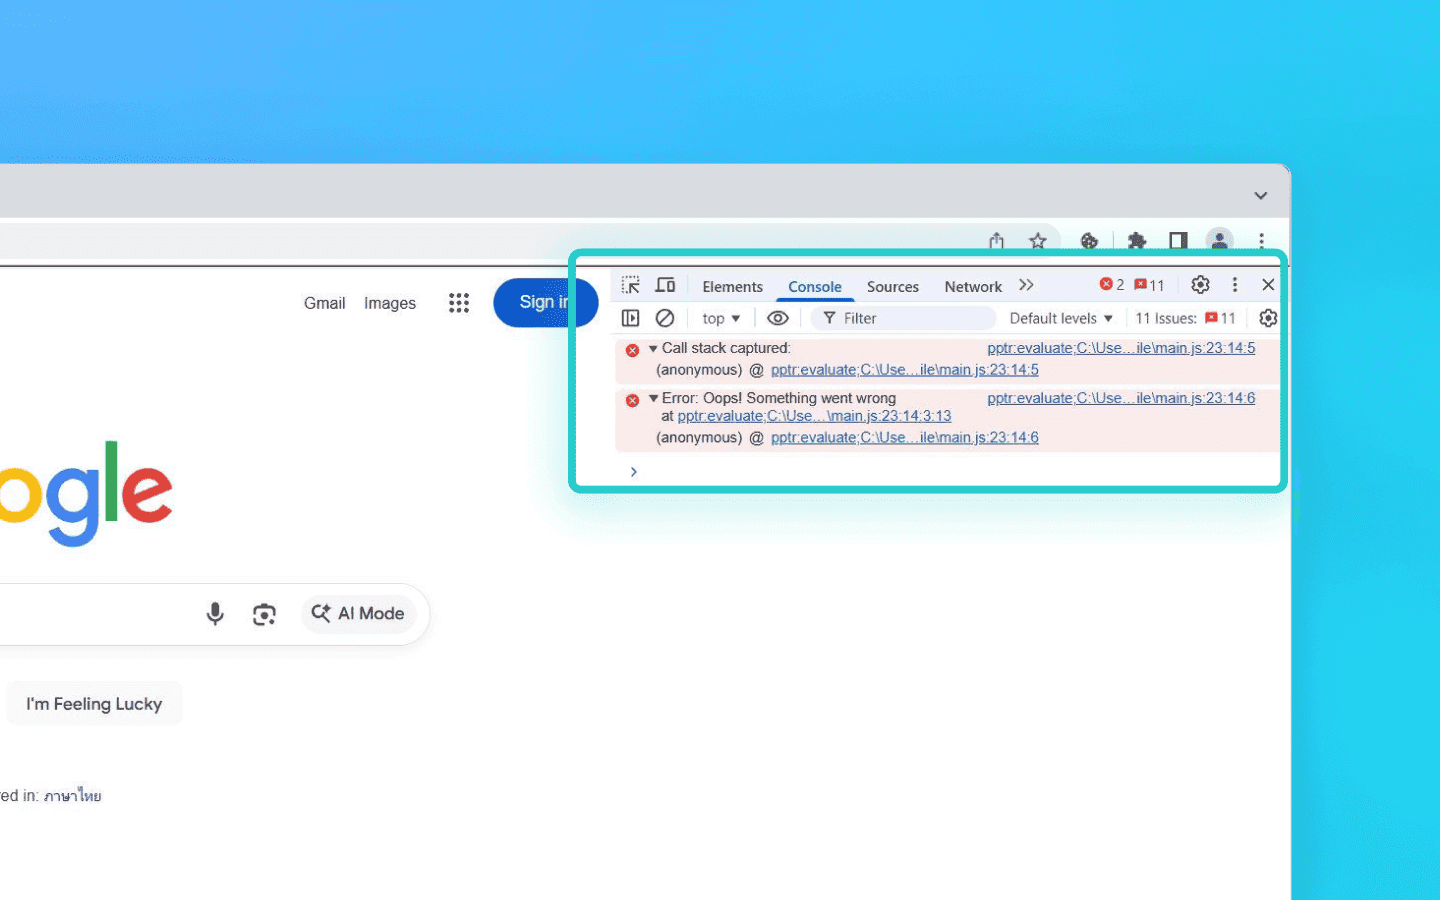Collapse the Call stack captured entry
Image resolution: width=1440 pixels, height=900 pixels.
pyautogui.click(x=653, y=348)
